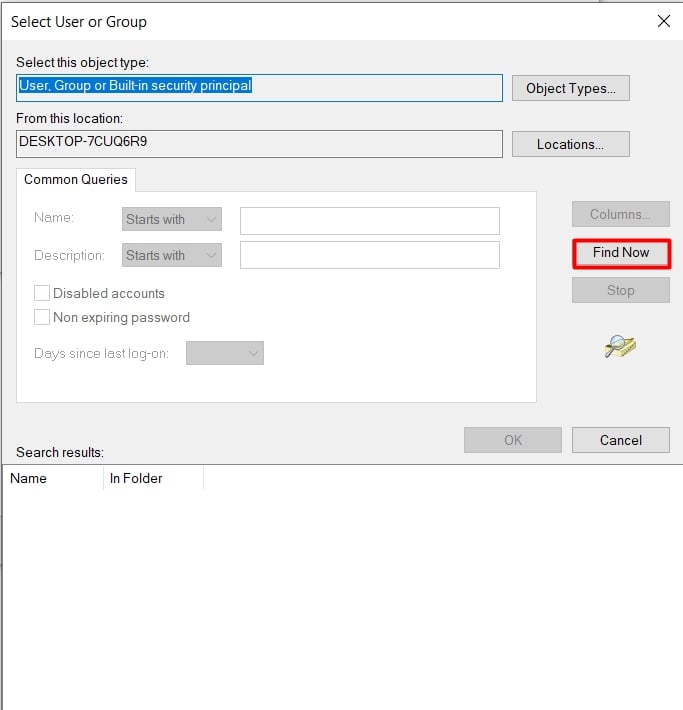The width and height of the screenshot is (683, 710).
Task: Select the object type field text
Action: (x=259, y=88)
